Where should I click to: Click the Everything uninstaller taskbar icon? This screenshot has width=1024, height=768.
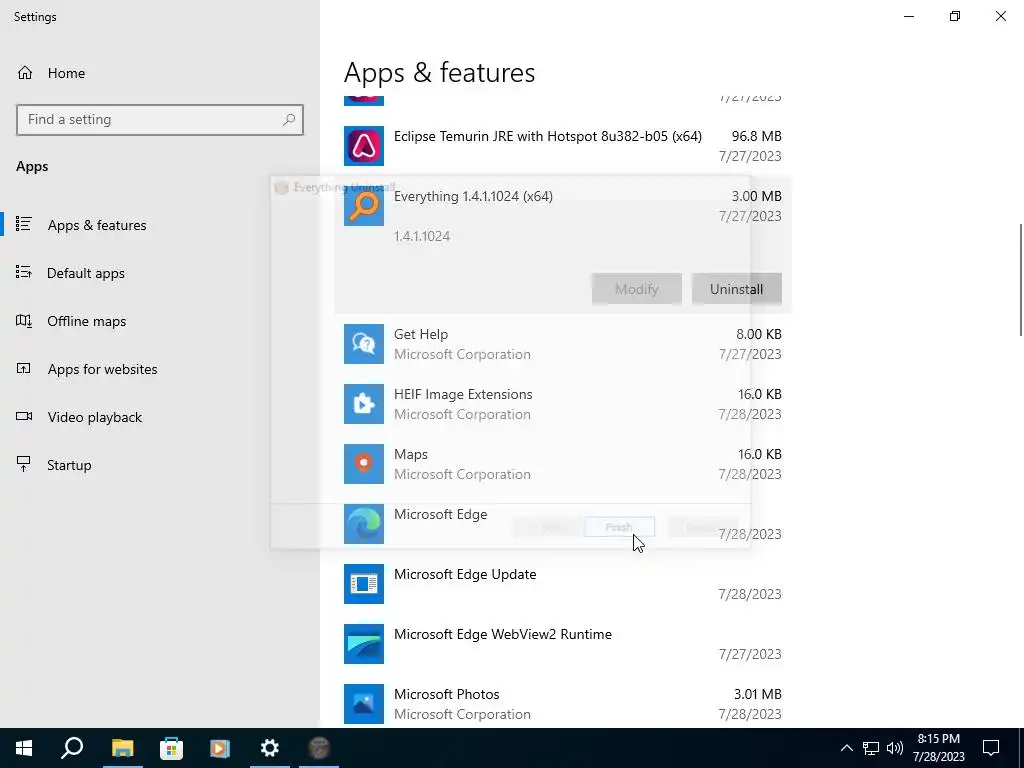319,748
